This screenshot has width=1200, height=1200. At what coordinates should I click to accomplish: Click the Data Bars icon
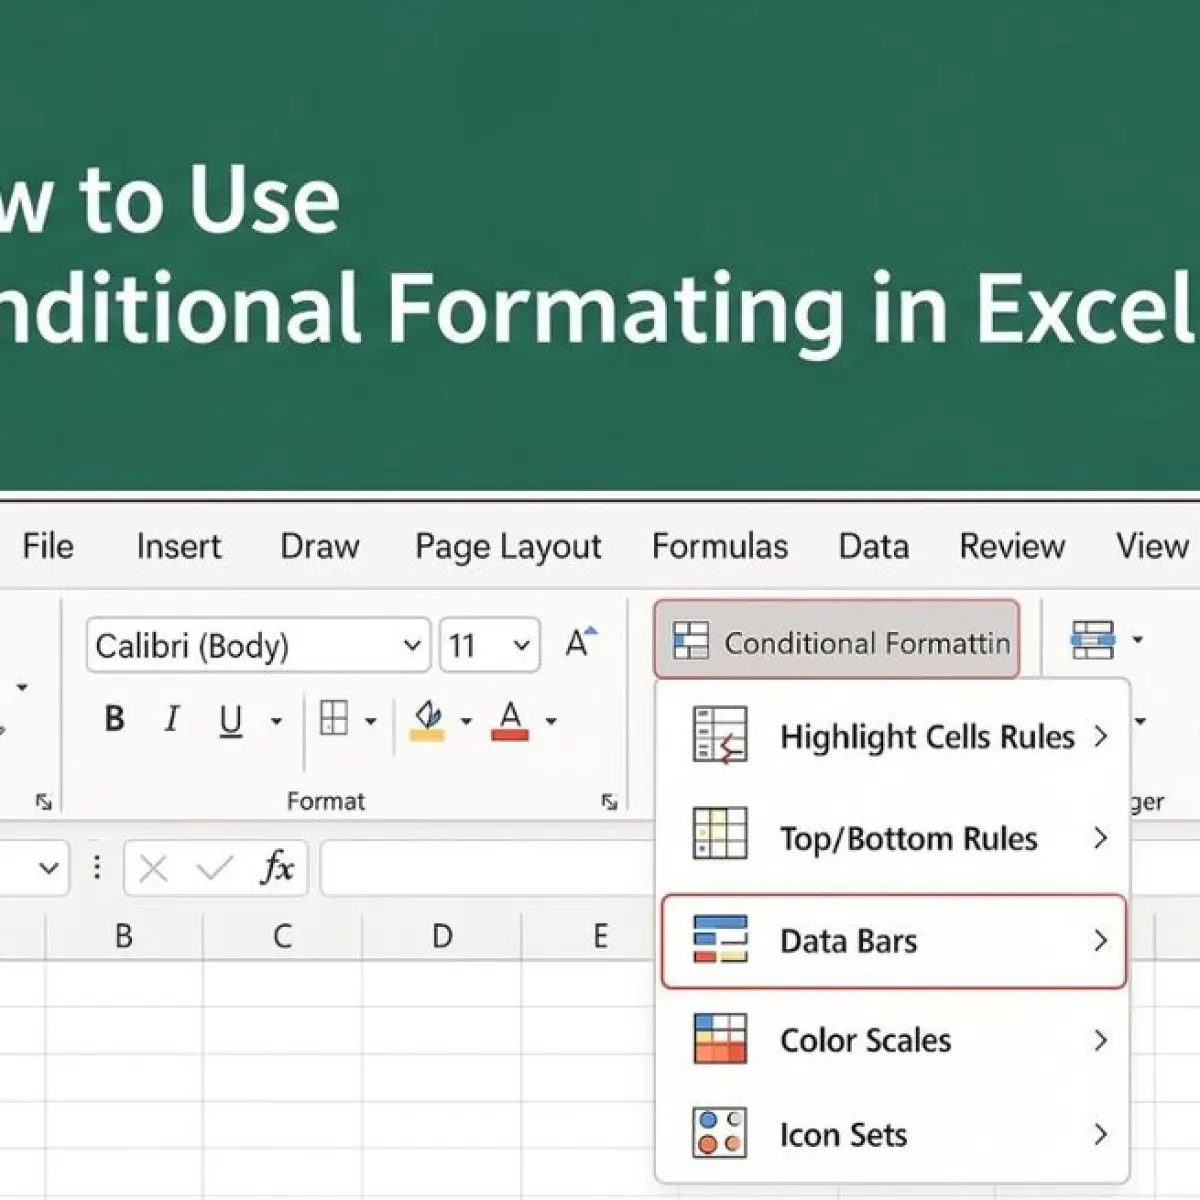[720, 939]
